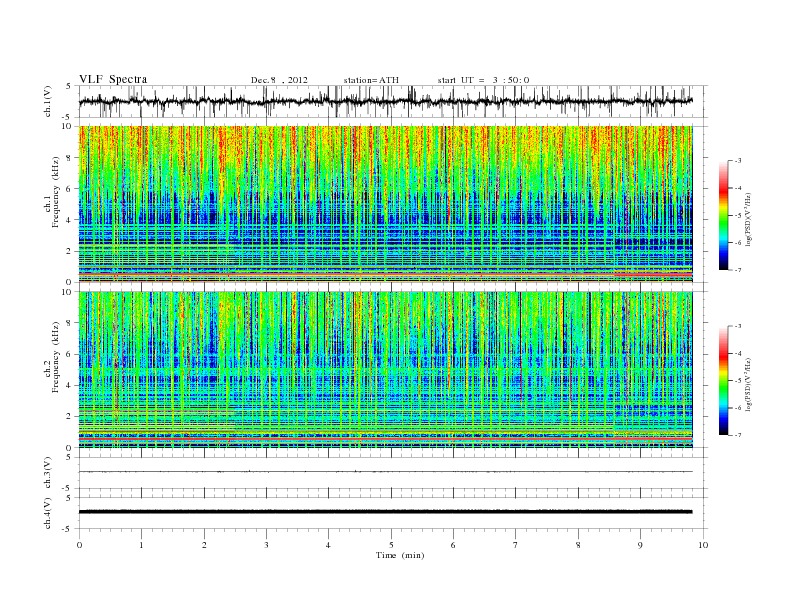Click the '-7' label on ch.2 colorbar
This screenshot has width=792, height=612.
[x=737, y=435]
